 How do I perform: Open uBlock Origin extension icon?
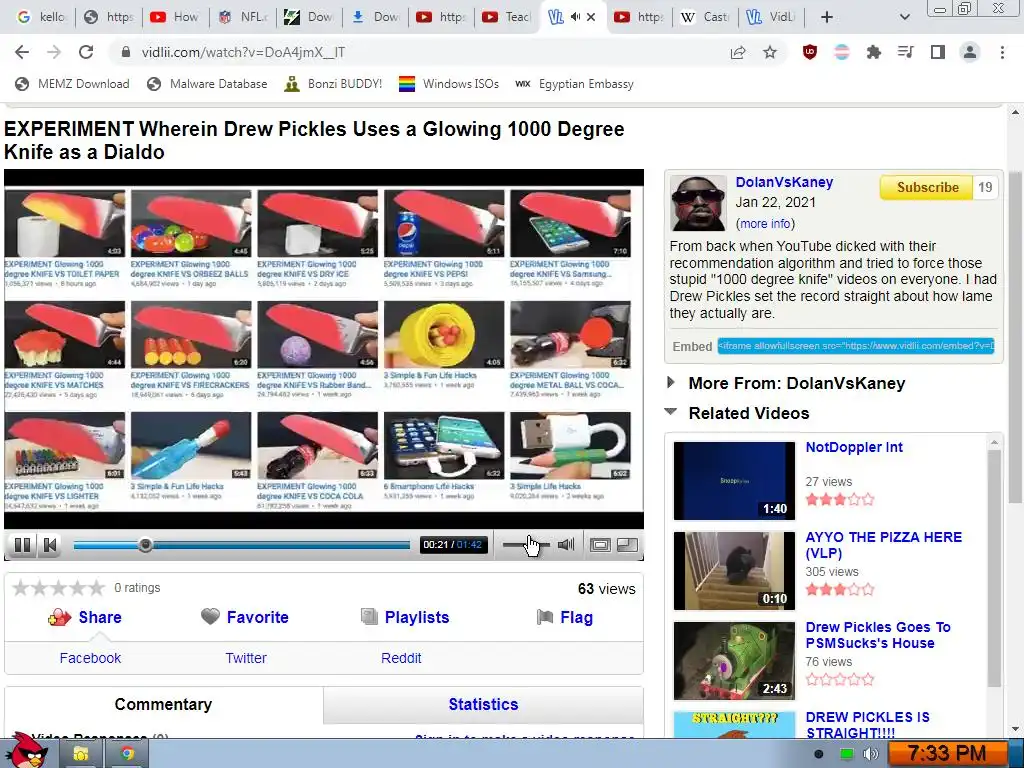810,52
